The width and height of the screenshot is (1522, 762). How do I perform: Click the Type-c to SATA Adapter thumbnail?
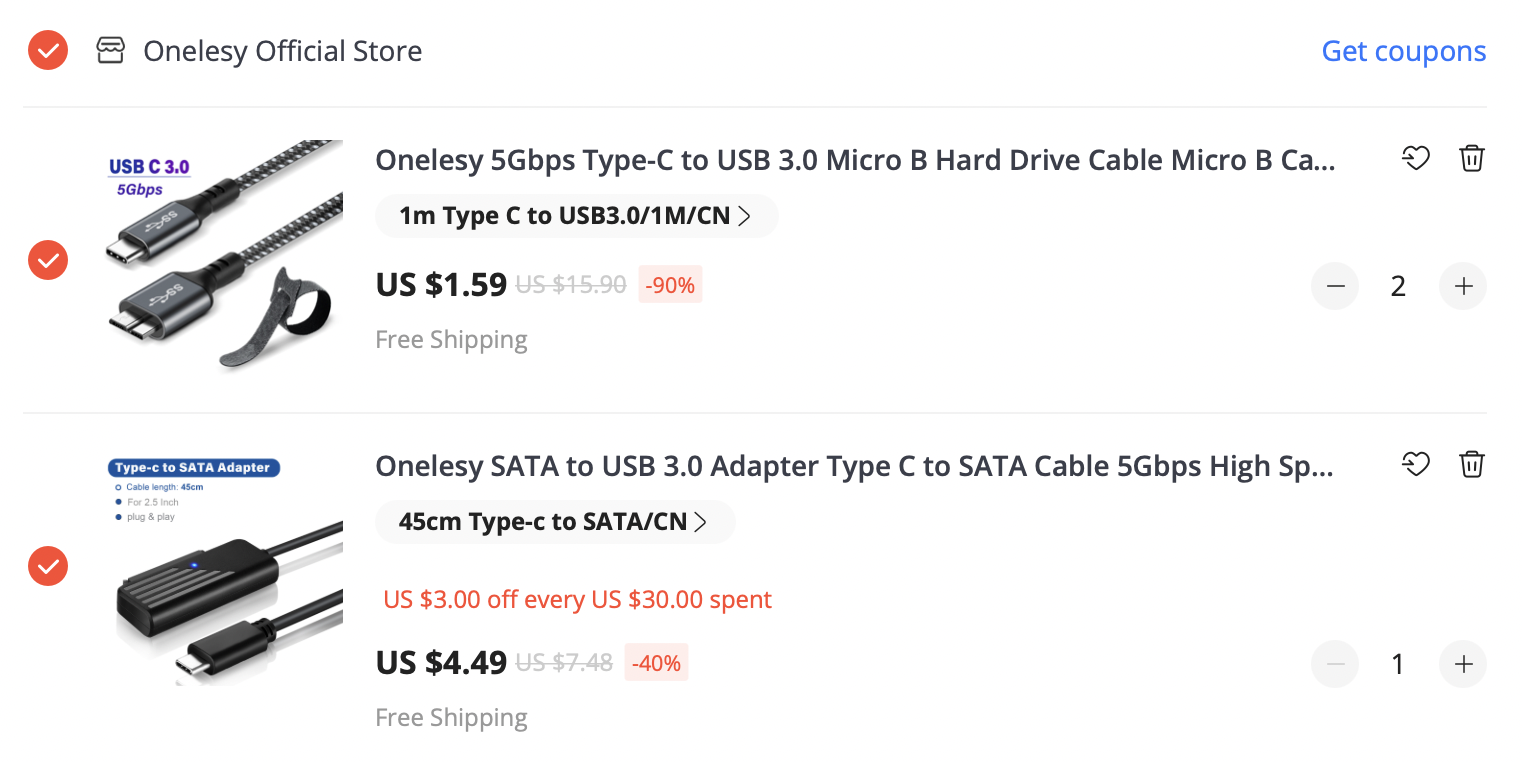click(x=224, y=568)
